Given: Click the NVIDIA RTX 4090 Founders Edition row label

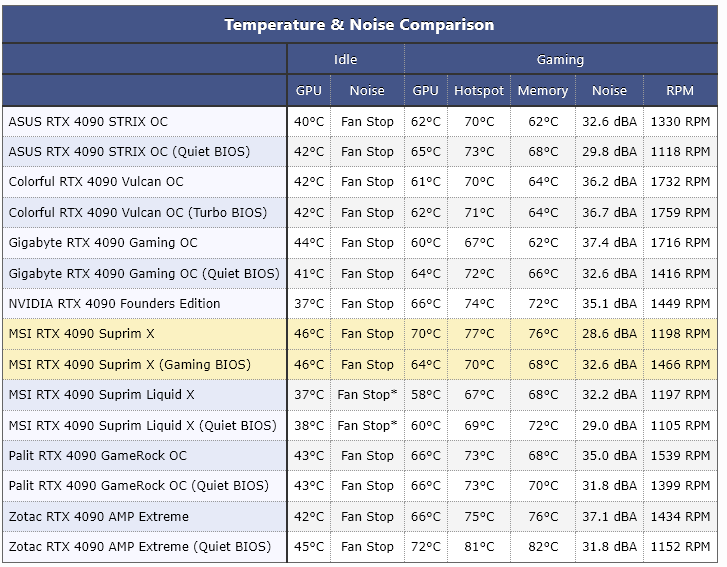Looking at the screenshot, I should (114, 304).
